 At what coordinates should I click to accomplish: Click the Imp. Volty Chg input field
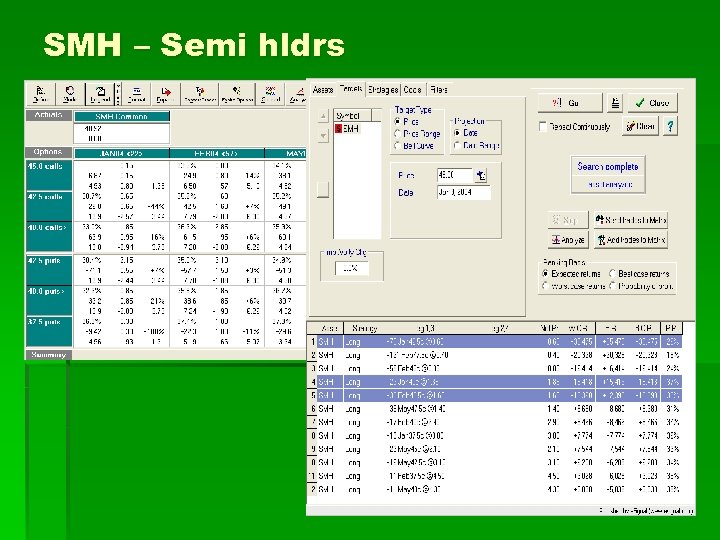tap(352, 268)
